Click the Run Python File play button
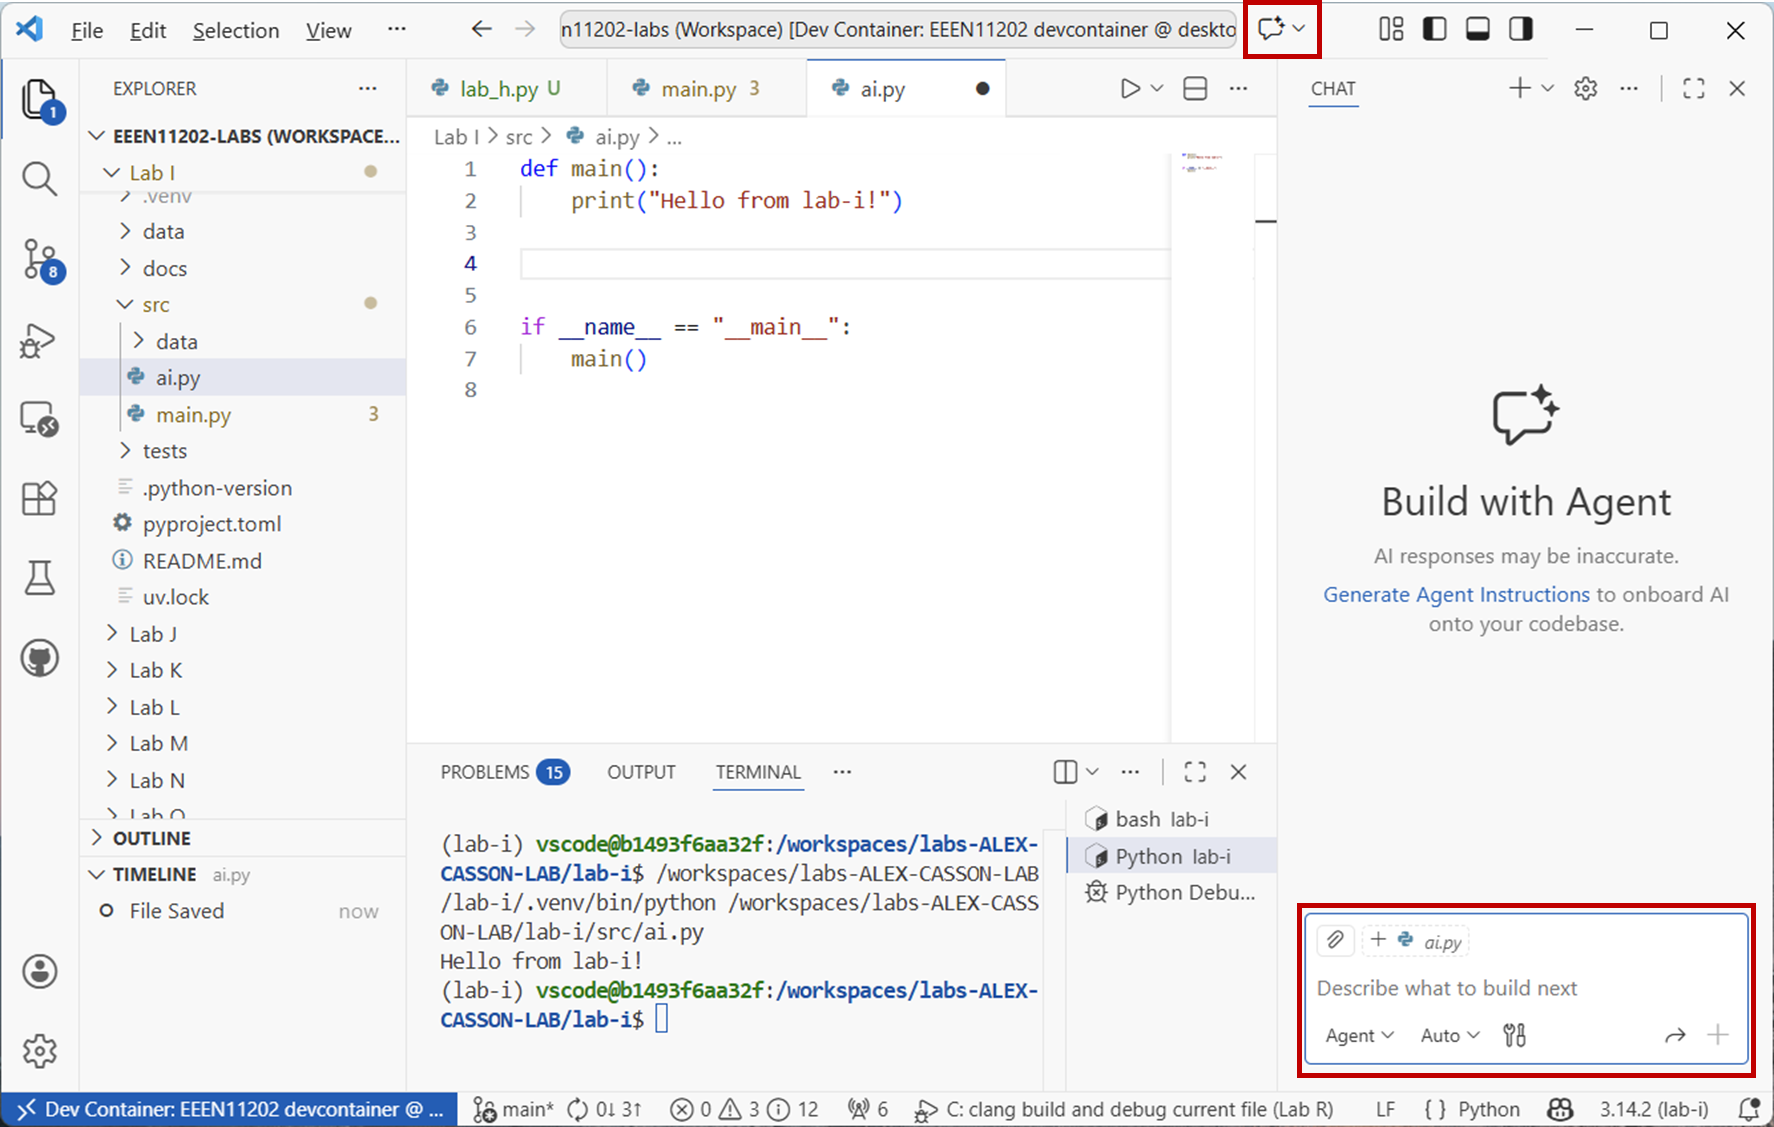1774x1127 pixels. pos(1129,89)
